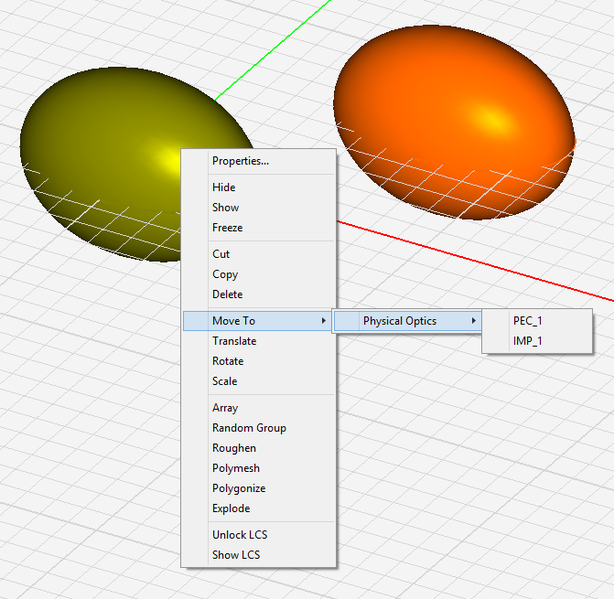The image size is (614, 599).
Task: Click Delete in the context menu
Action: click(227, 294)
